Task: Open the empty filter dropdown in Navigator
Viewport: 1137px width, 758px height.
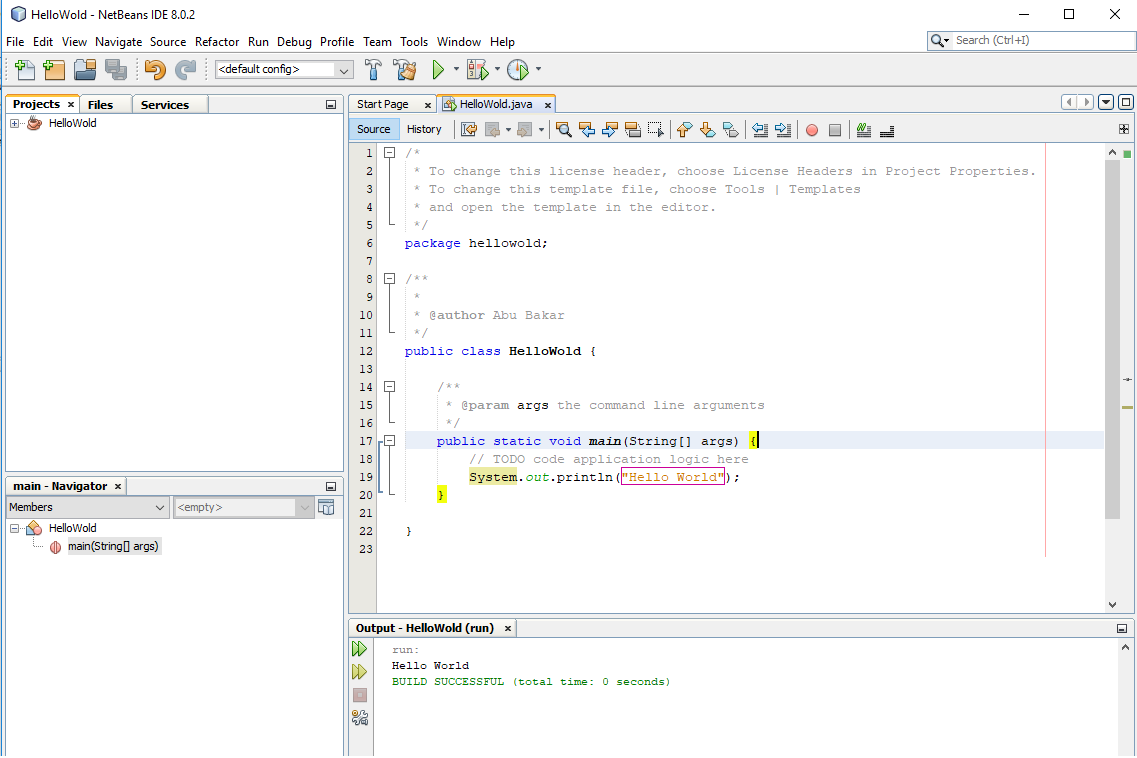Action: pyautogui.click(x=243, y=507)
